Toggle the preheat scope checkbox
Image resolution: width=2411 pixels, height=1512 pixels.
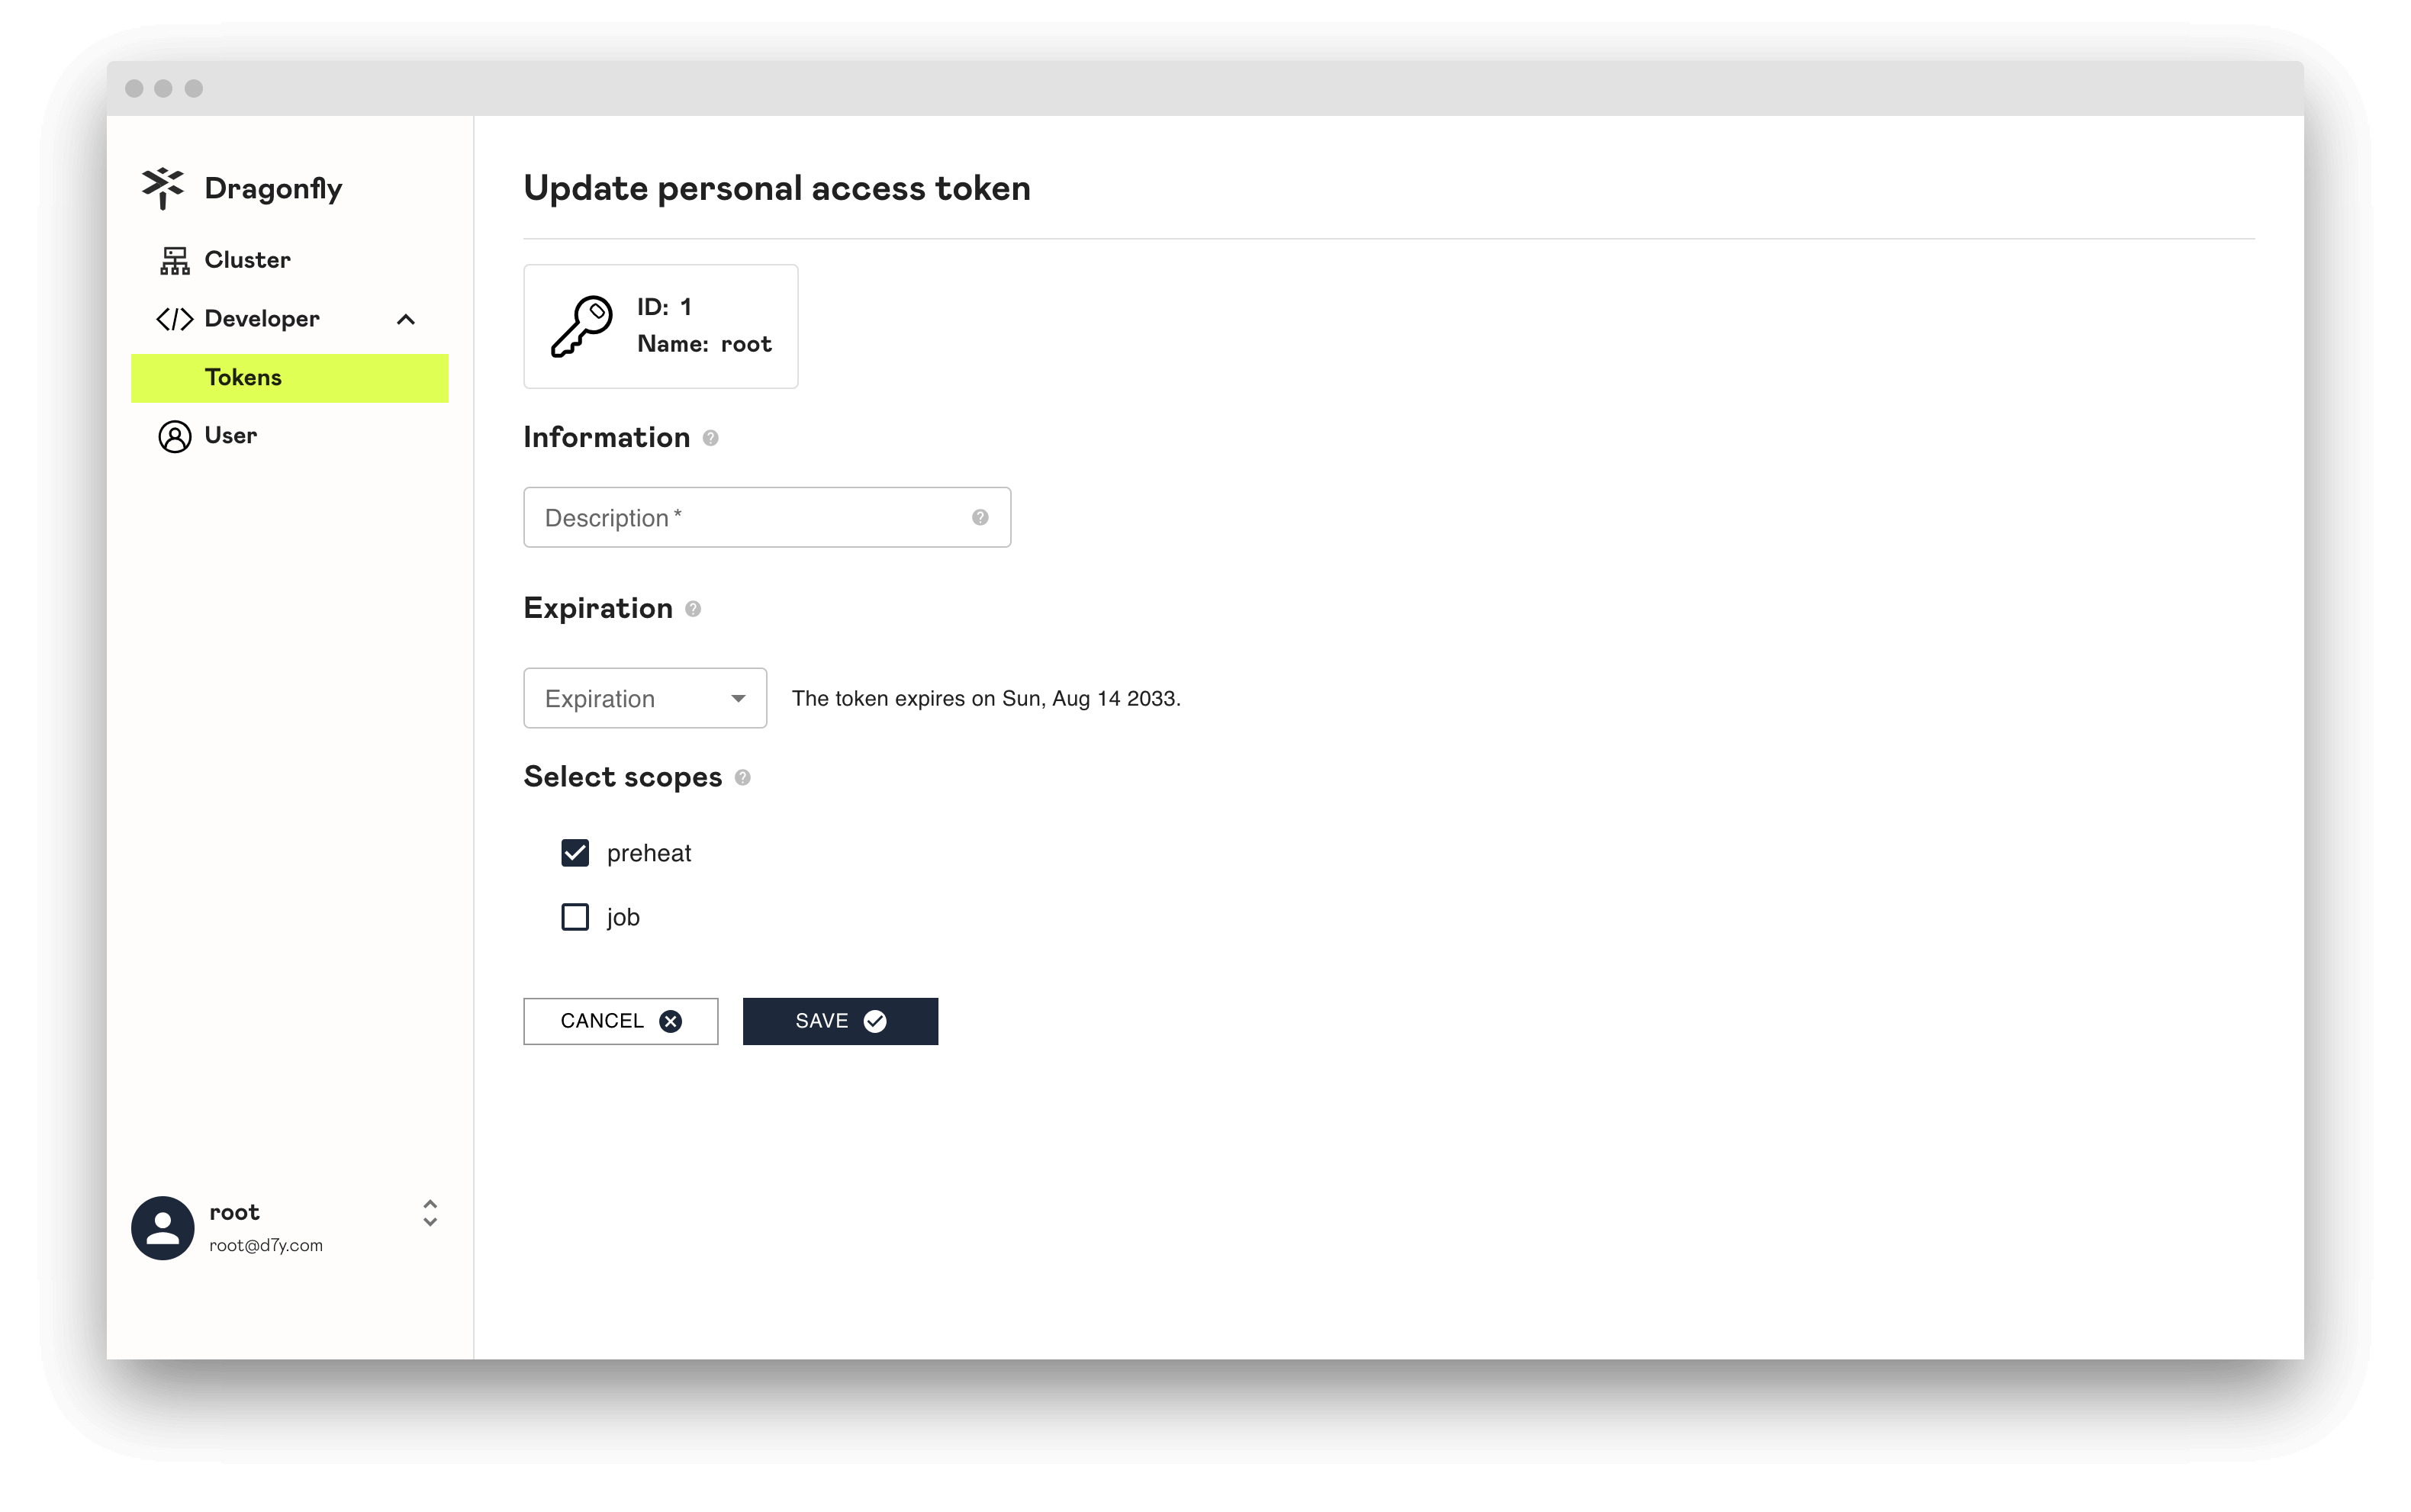pos(575,852)
